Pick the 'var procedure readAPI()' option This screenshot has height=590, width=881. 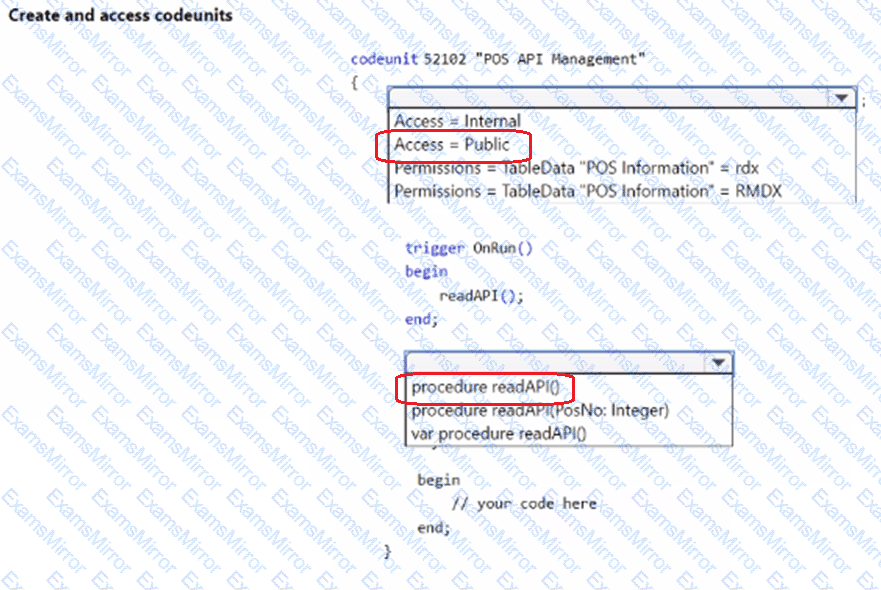498,433
